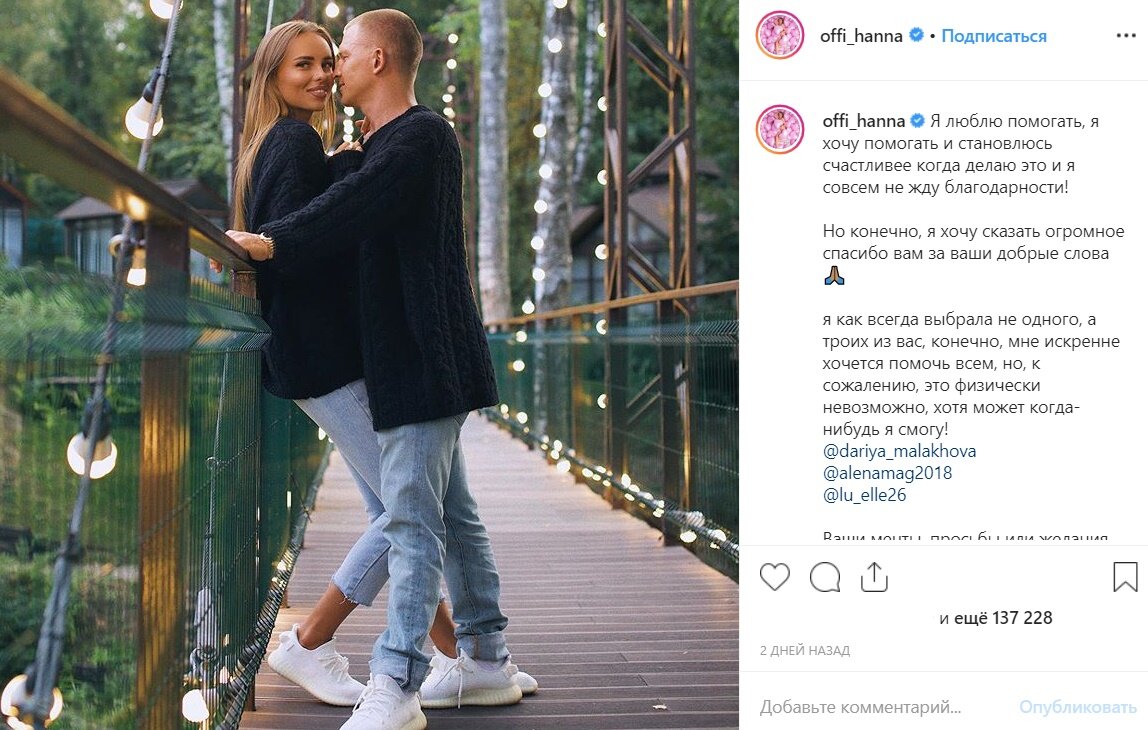Open the three-dot options menu

(x=1126, y=36)
